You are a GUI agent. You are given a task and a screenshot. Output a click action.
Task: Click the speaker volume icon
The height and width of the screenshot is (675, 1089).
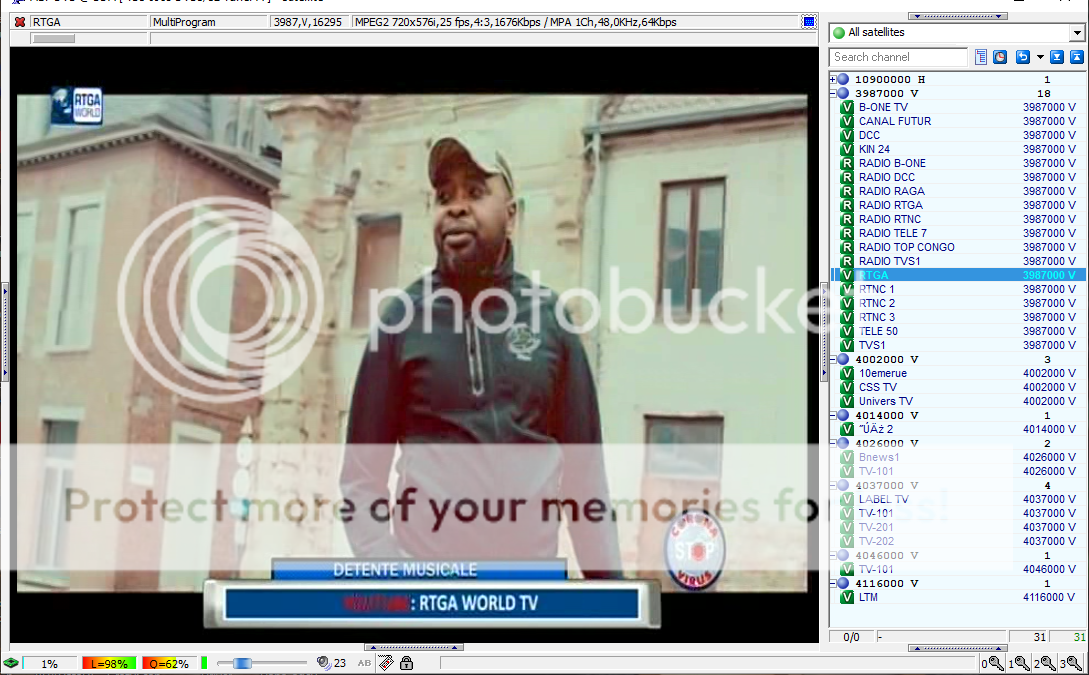(323, 663)
